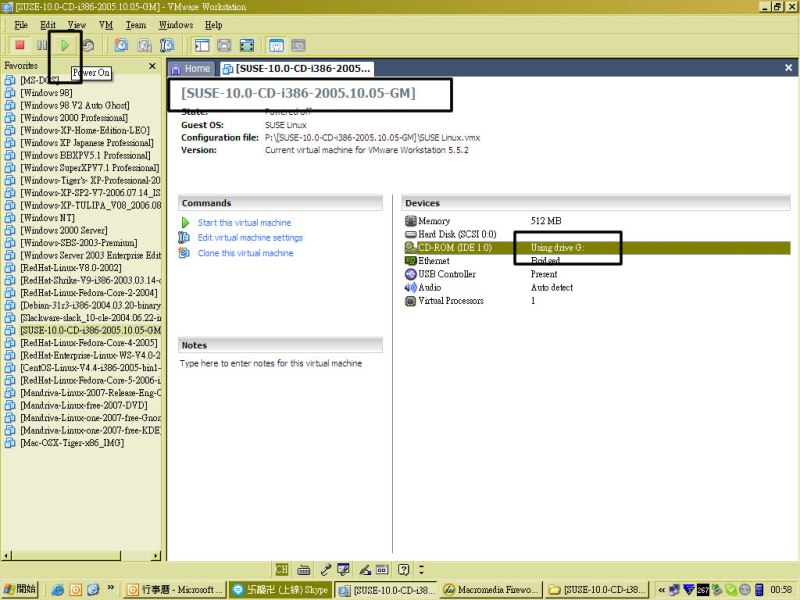Switch to Macromedia Fireworks taskbar button

489,590
